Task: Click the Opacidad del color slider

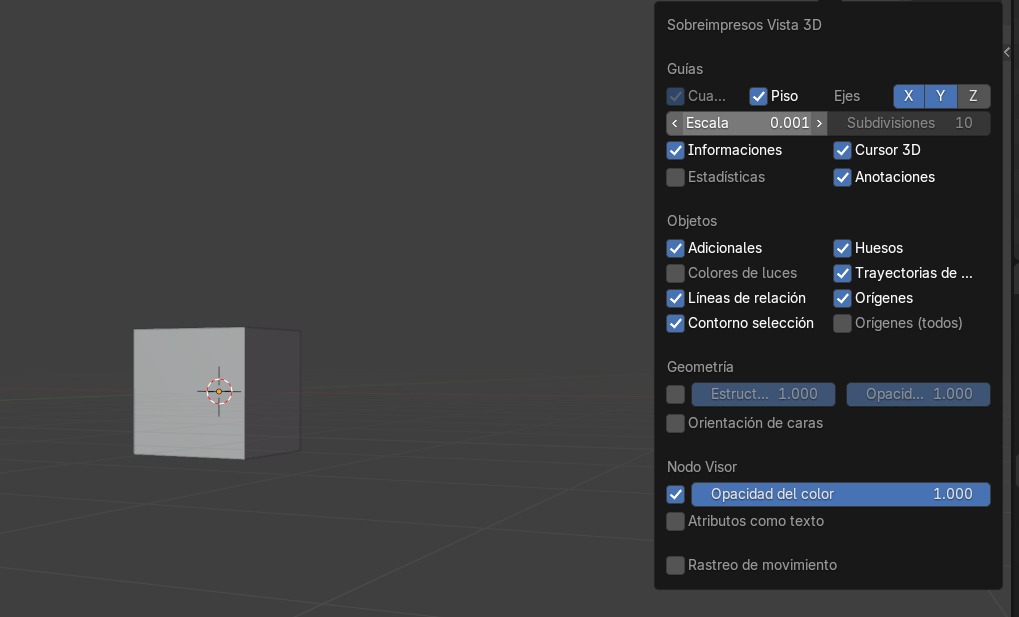Action: coord(841,494)
